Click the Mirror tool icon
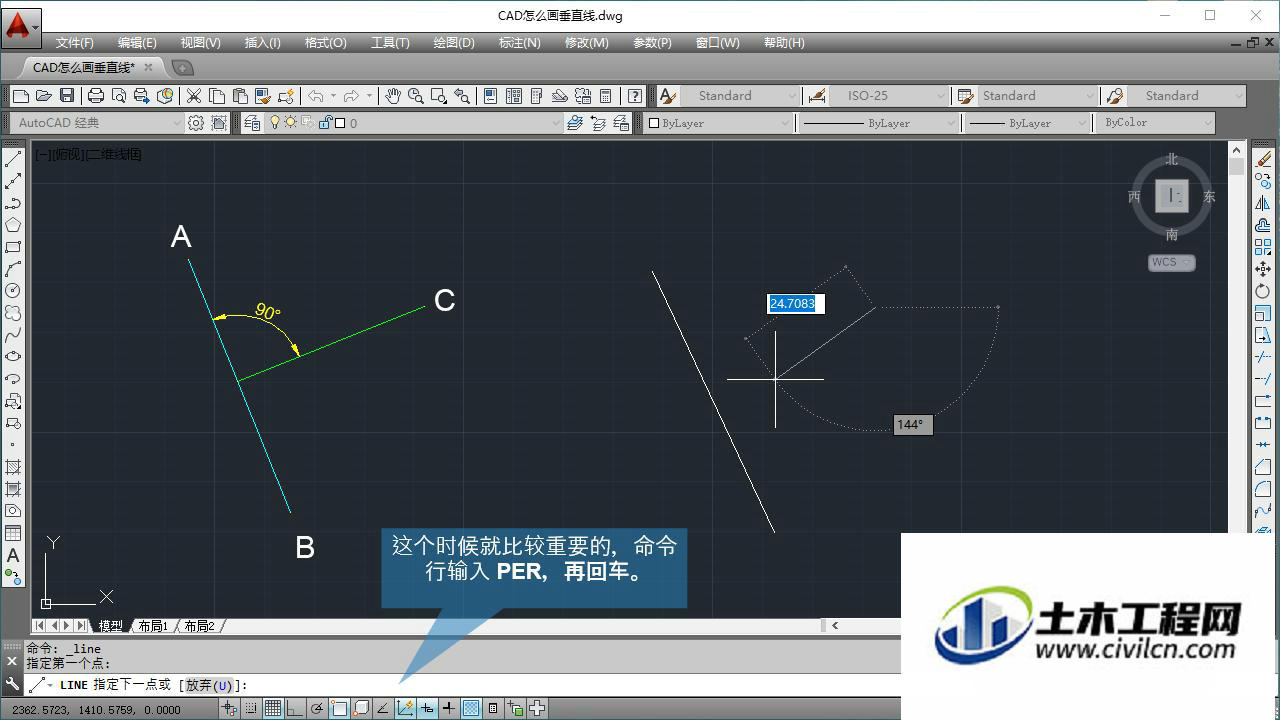 pyautogui.click(x=1263, y=204)
